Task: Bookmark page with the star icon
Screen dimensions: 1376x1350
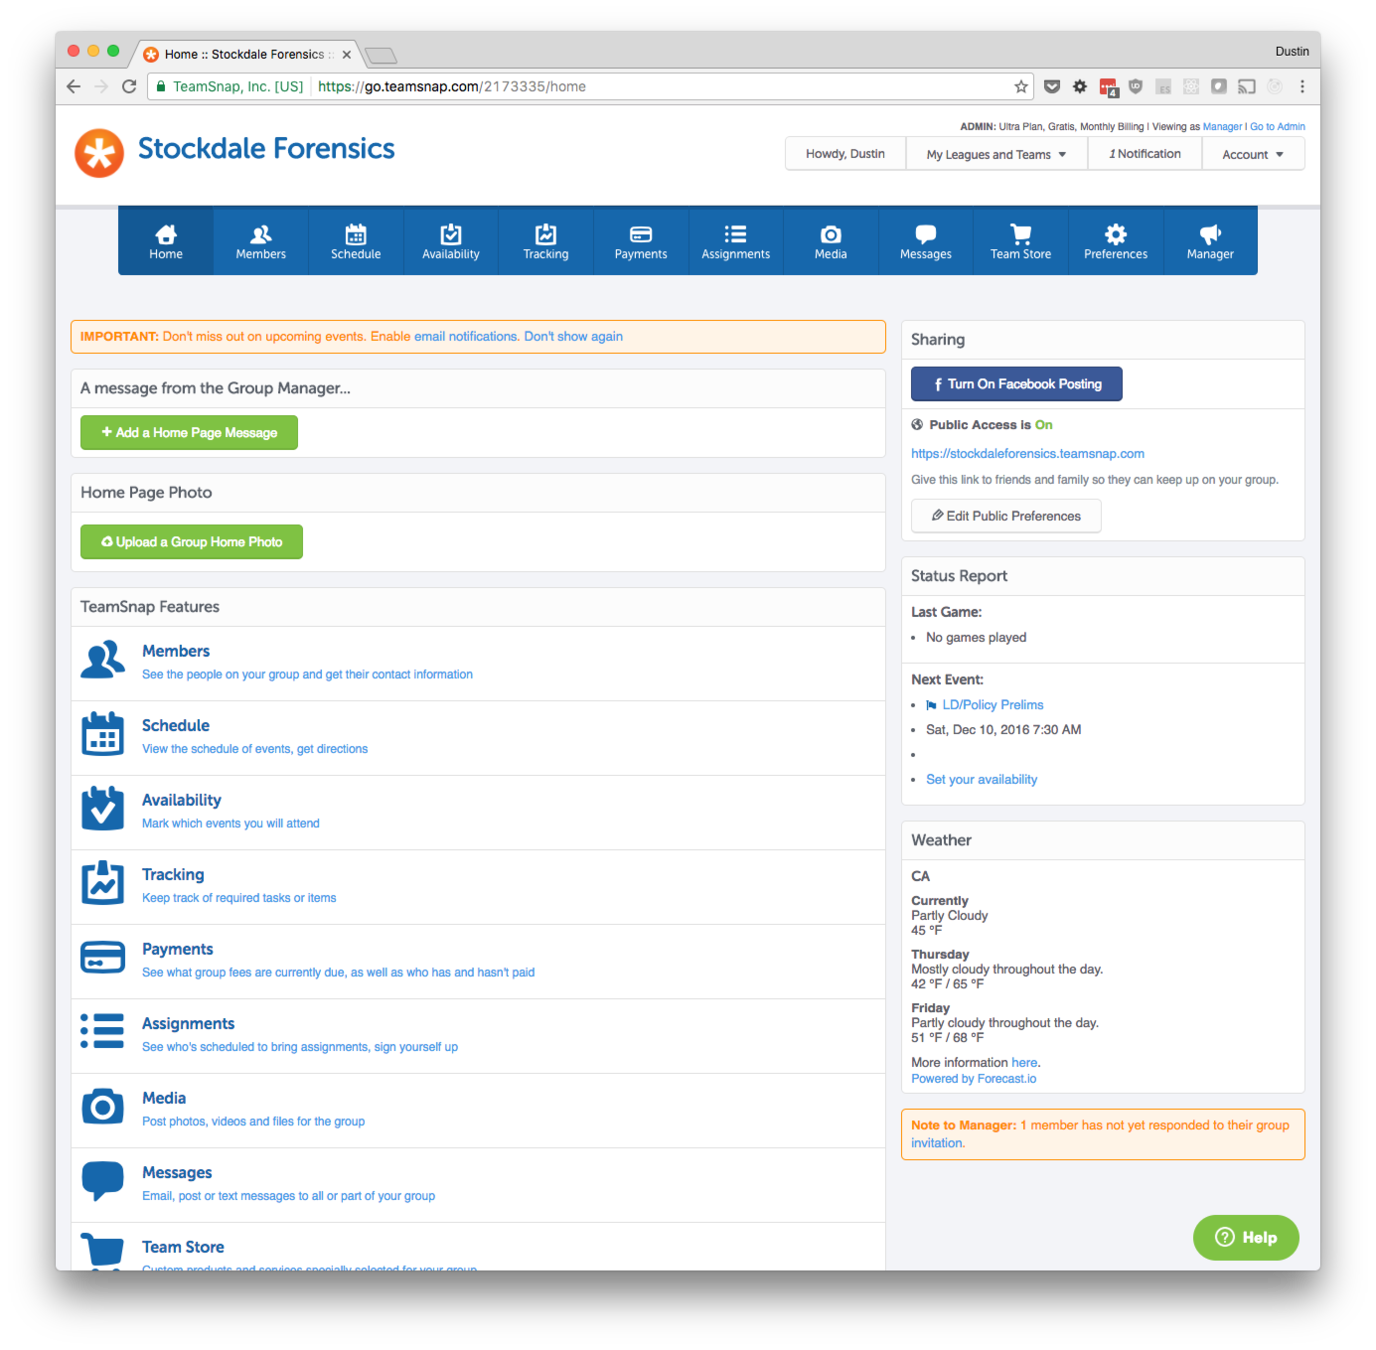Action: (x=1020, y=87)
